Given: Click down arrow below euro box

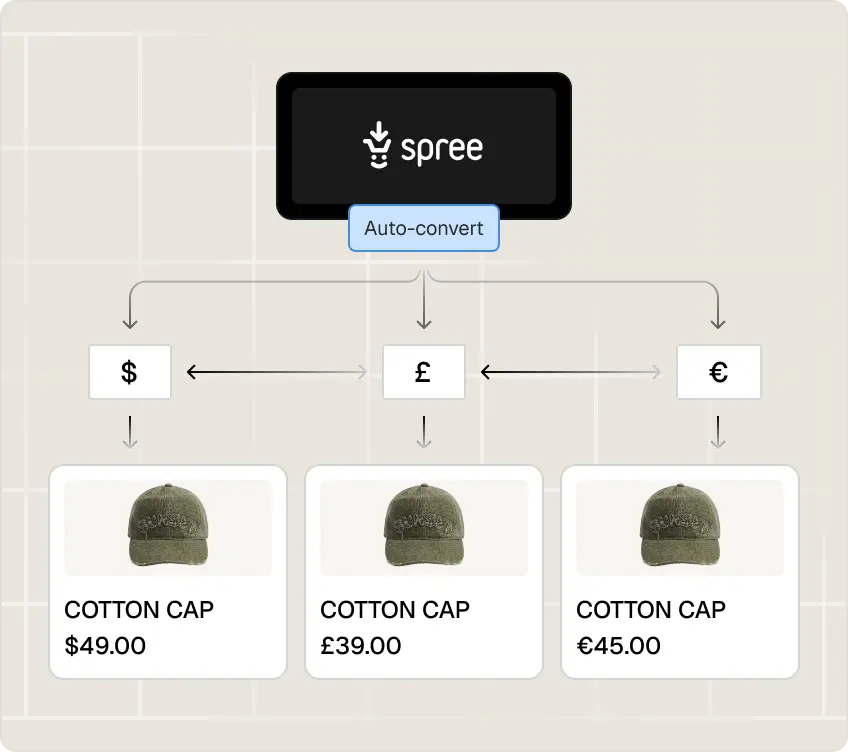Looking at the screenshot, I should [x=718, y=432].
